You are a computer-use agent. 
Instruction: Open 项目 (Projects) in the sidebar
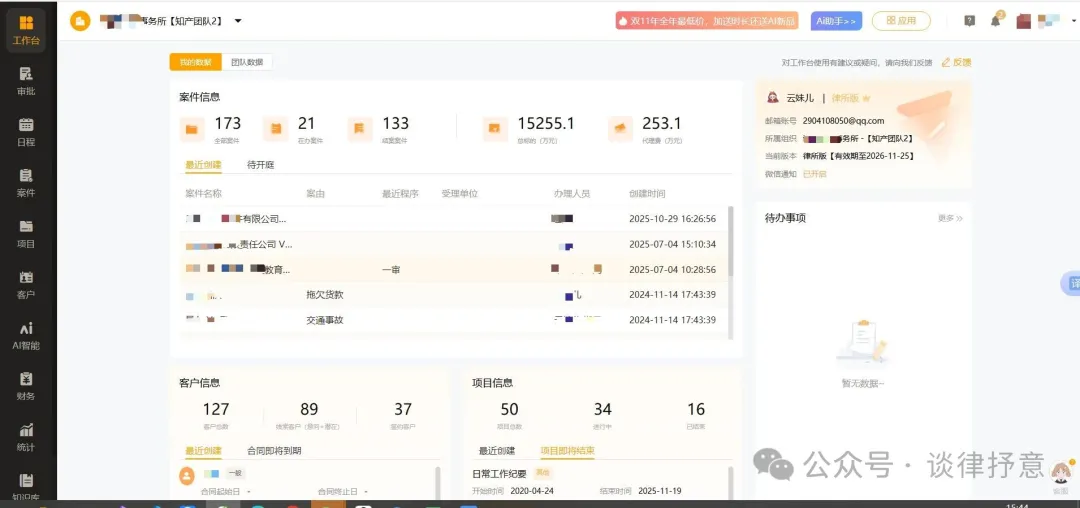point(26,233)
